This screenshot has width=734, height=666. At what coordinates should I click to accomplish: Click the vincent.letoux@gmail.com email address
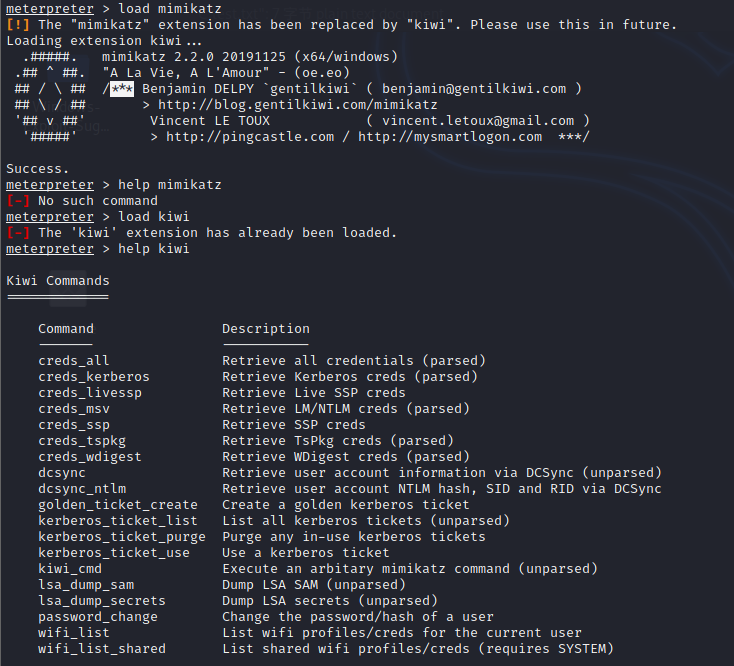[x=478, y=121]
